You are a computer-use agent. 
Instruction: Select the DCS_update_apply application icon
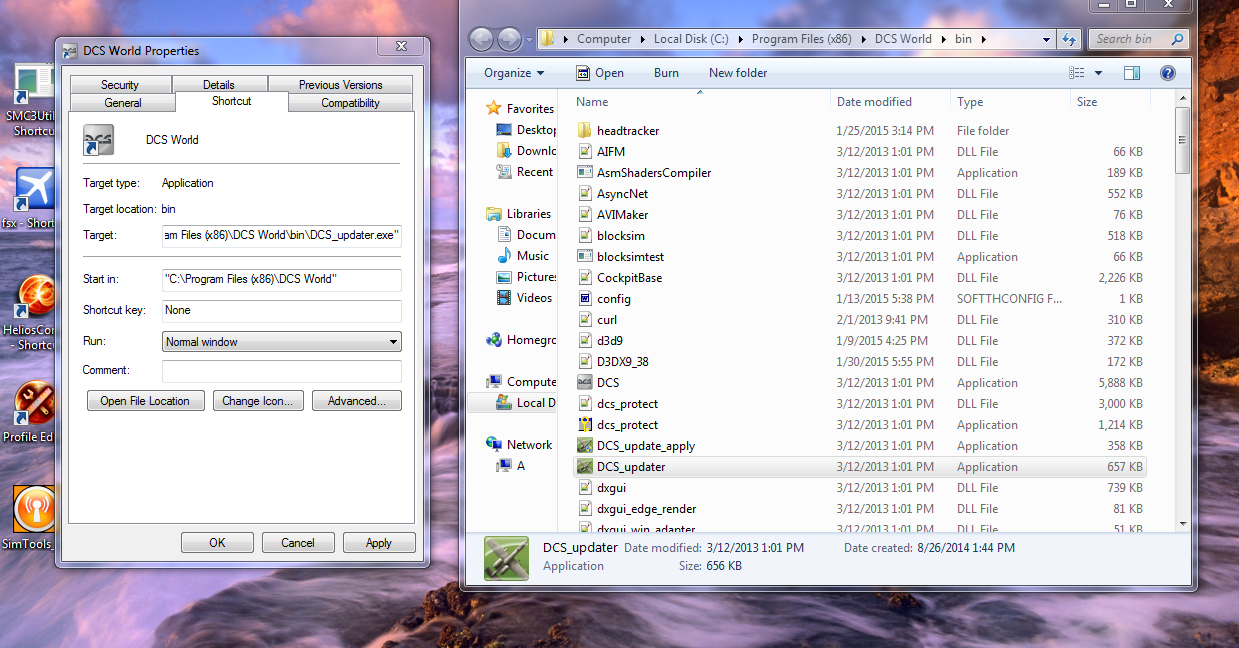(585, 446)
